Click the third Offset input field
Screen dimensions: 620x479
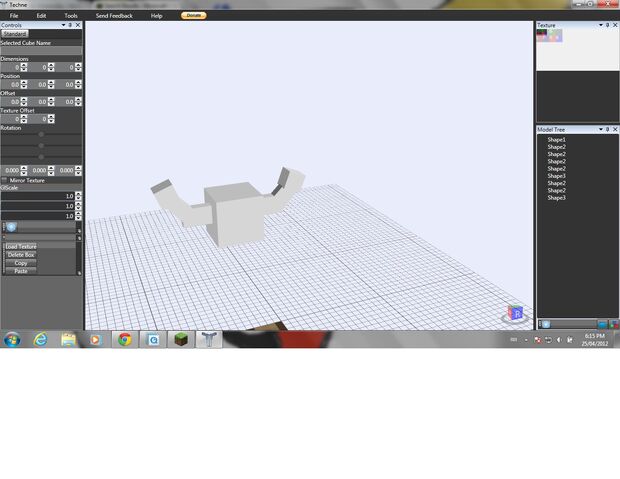click(x=65, y=102)
